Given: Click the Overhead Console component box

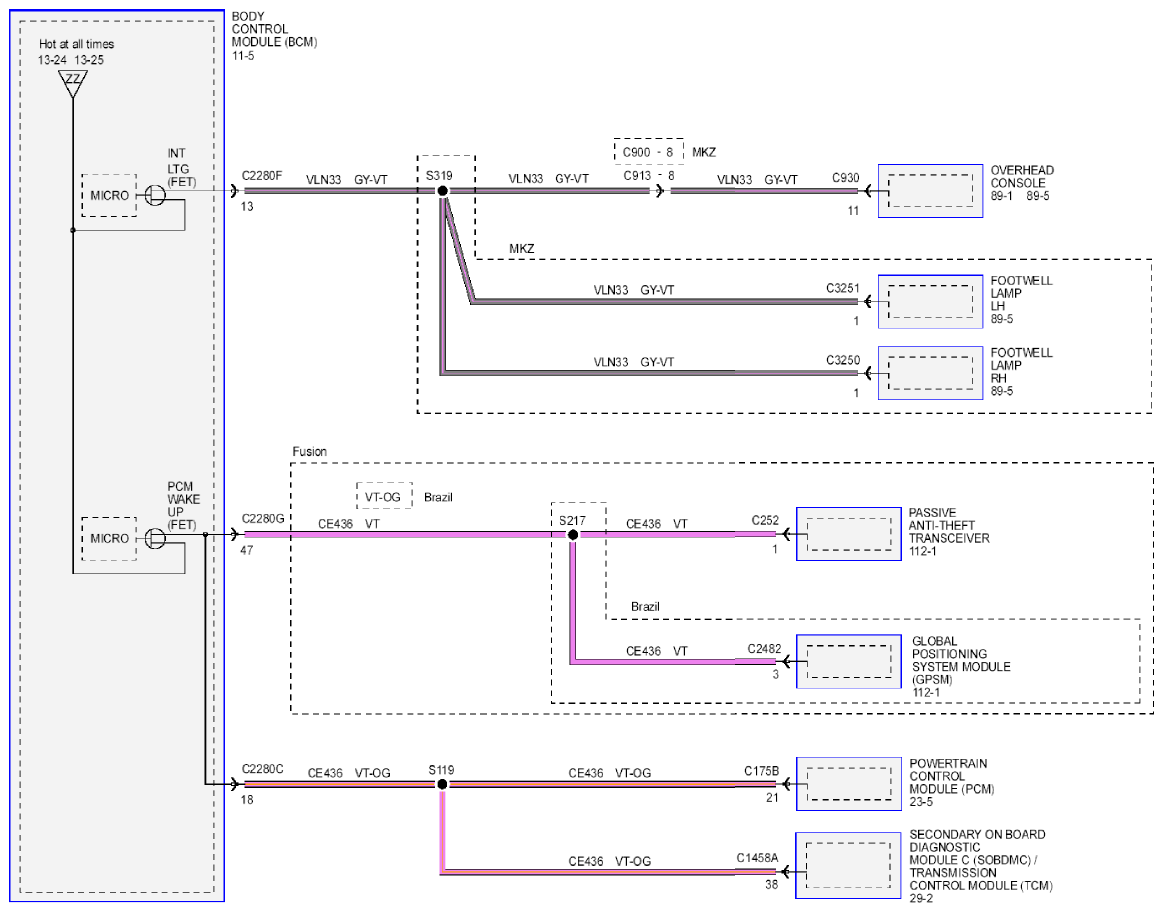Looking at the screenshot, I should [x=930, y=191].
